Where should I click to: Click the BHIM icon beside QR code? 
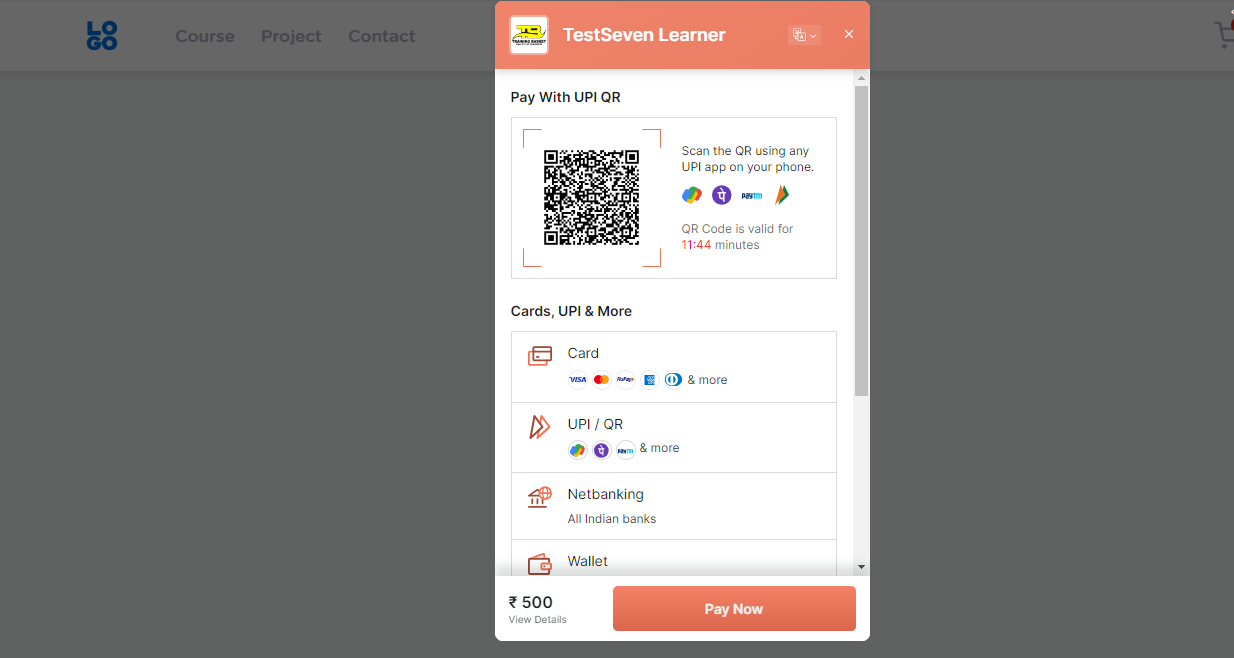point(781,195)
